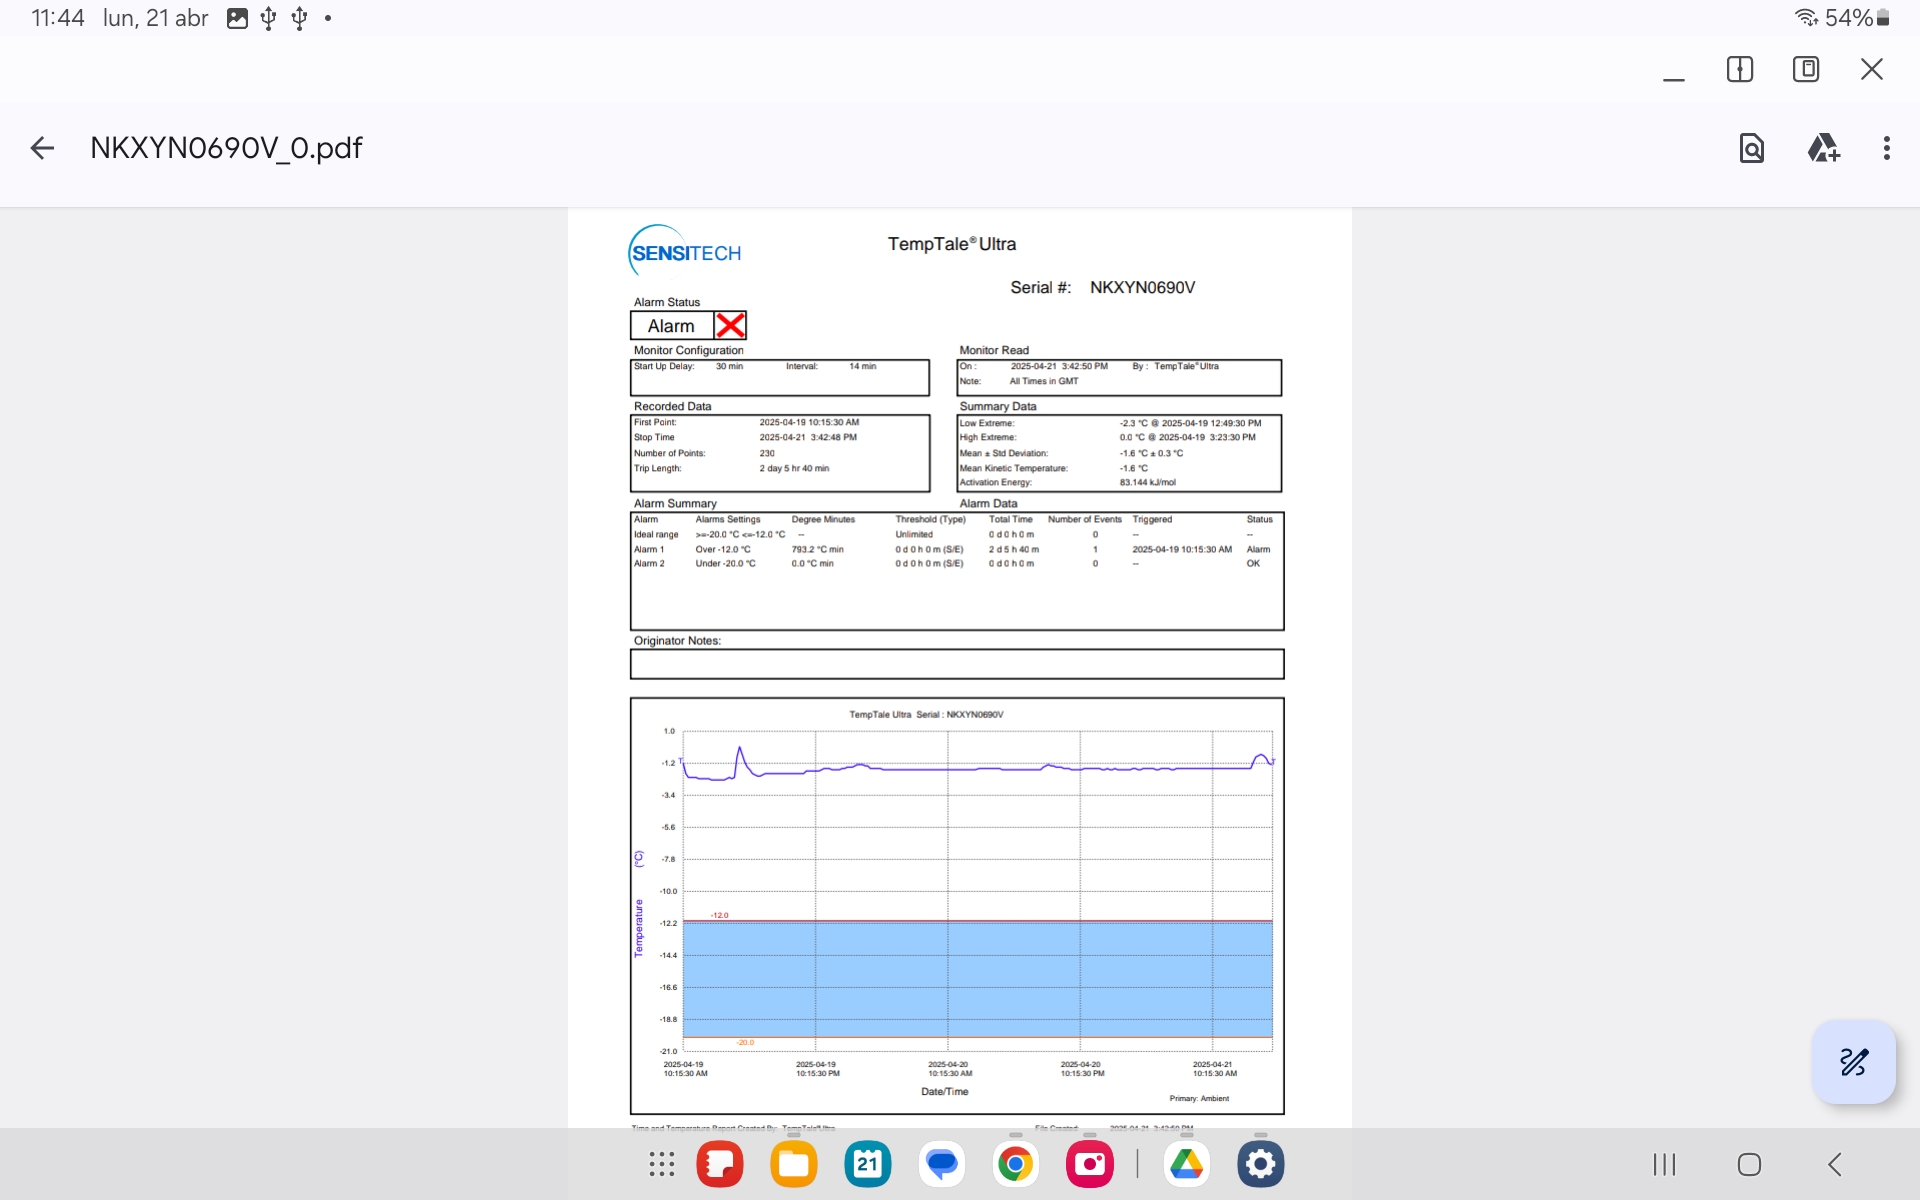Close the PDF viewer window
1920x1200 pixels.
(1871, 69)
